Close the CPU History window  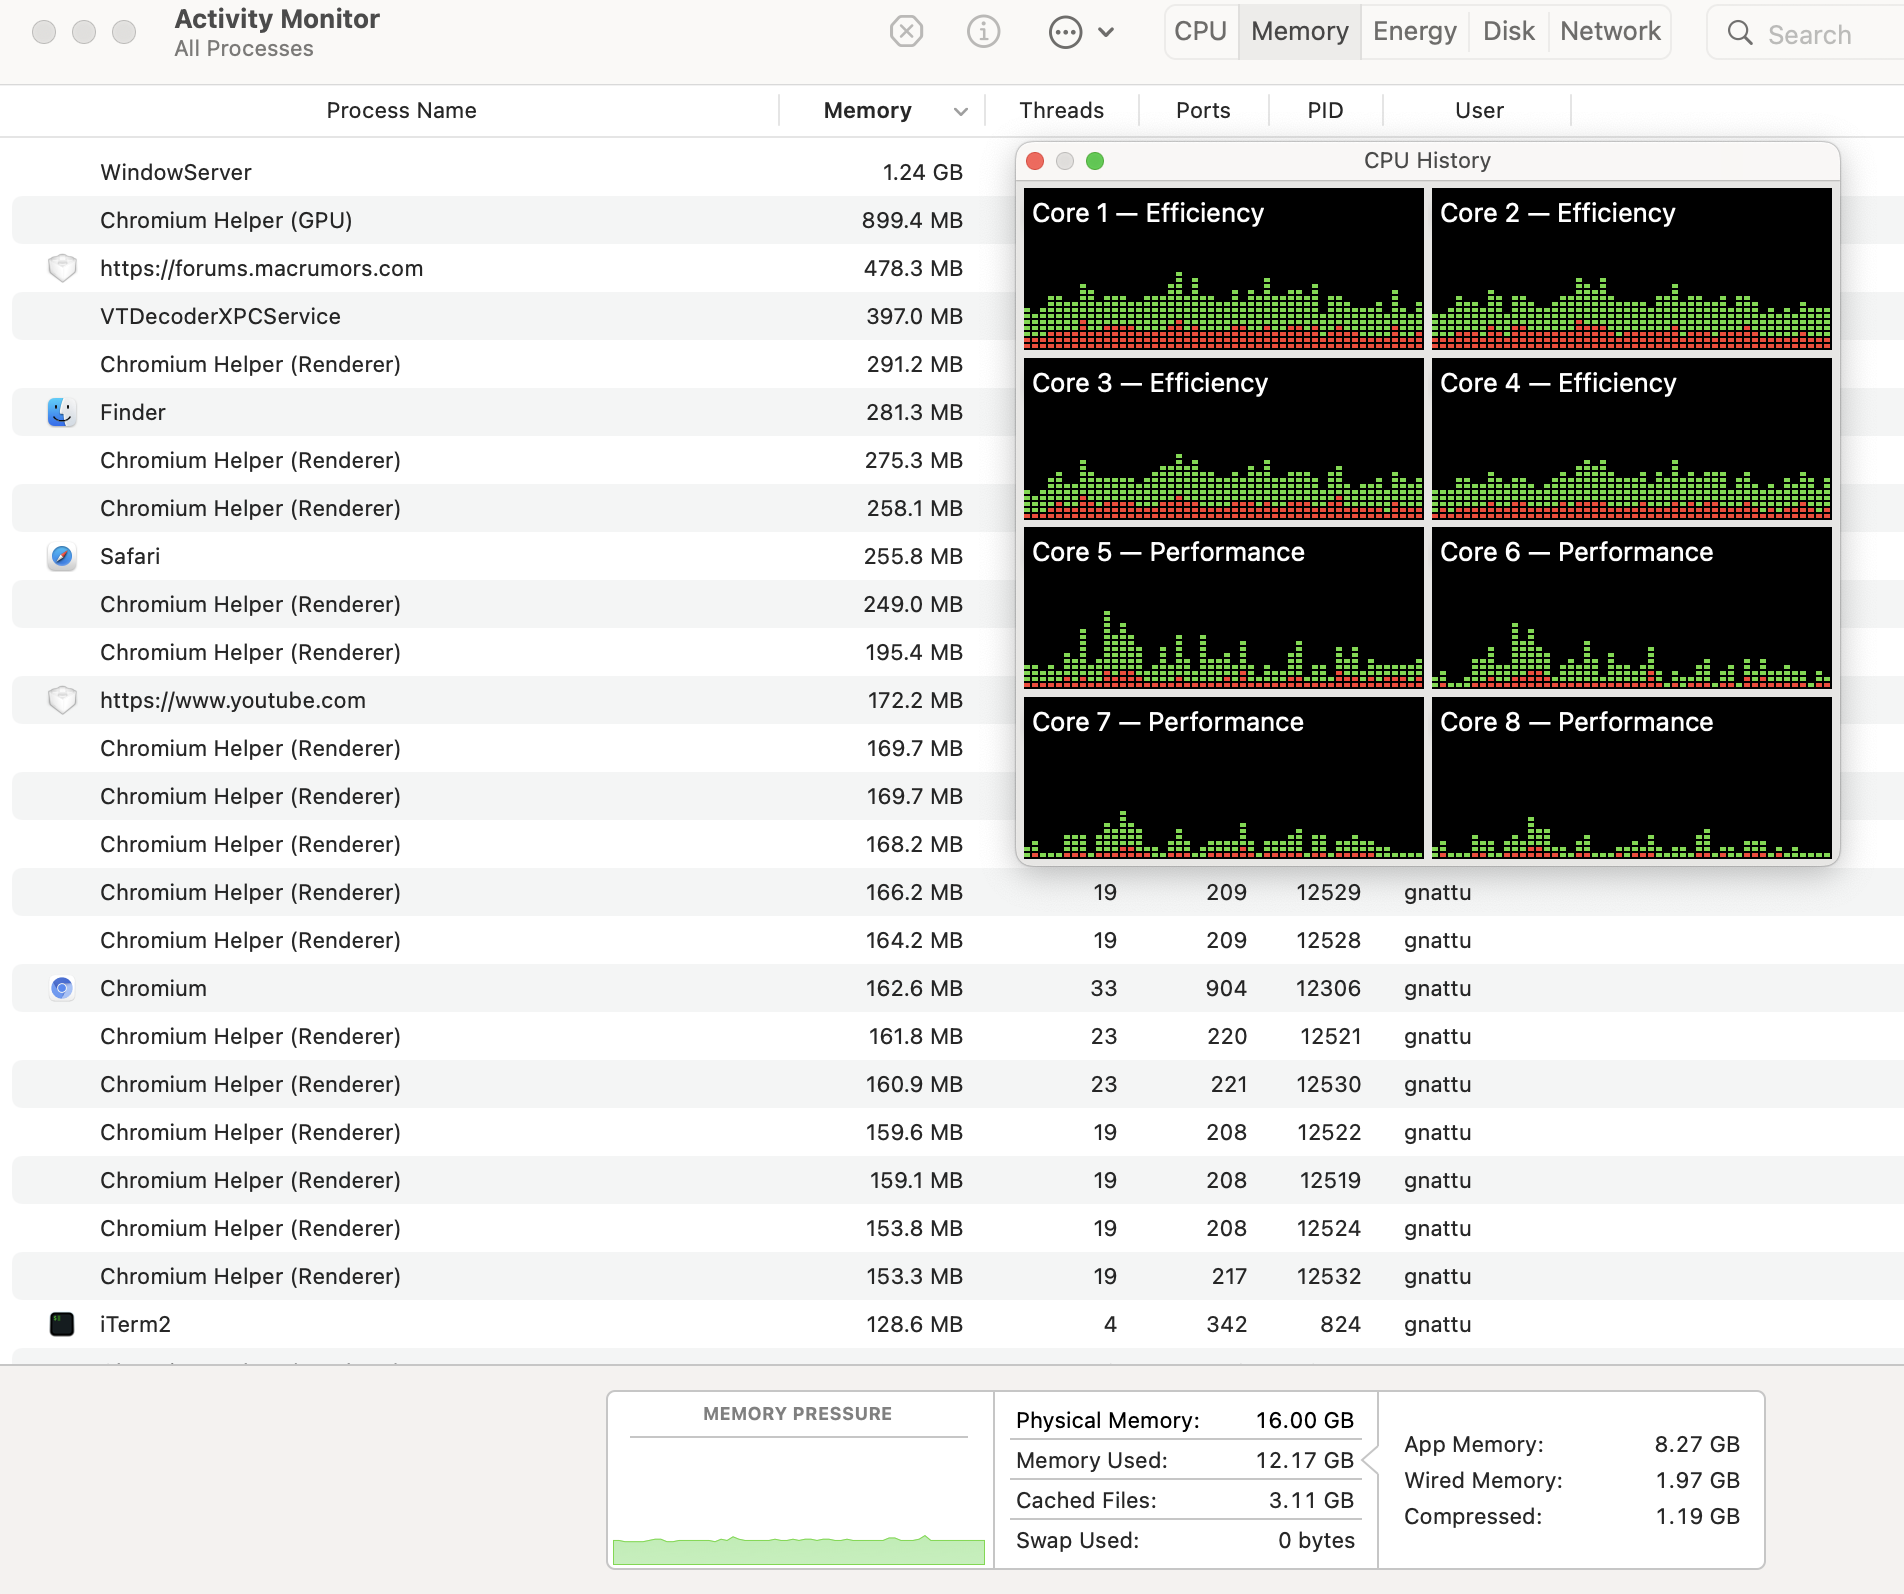coord(1036,161)
